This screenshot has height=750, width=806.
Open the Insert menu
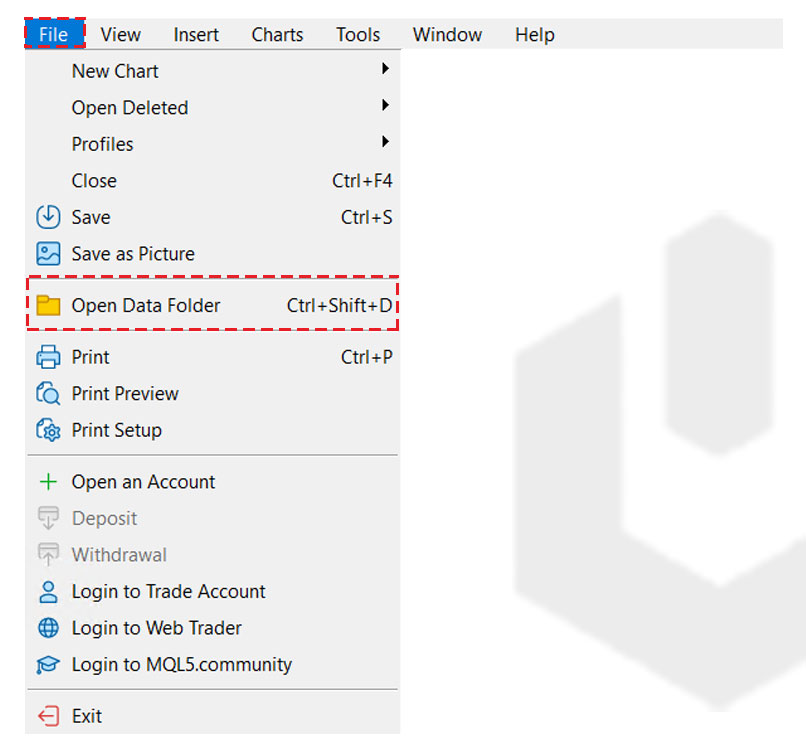pos(196,35)
